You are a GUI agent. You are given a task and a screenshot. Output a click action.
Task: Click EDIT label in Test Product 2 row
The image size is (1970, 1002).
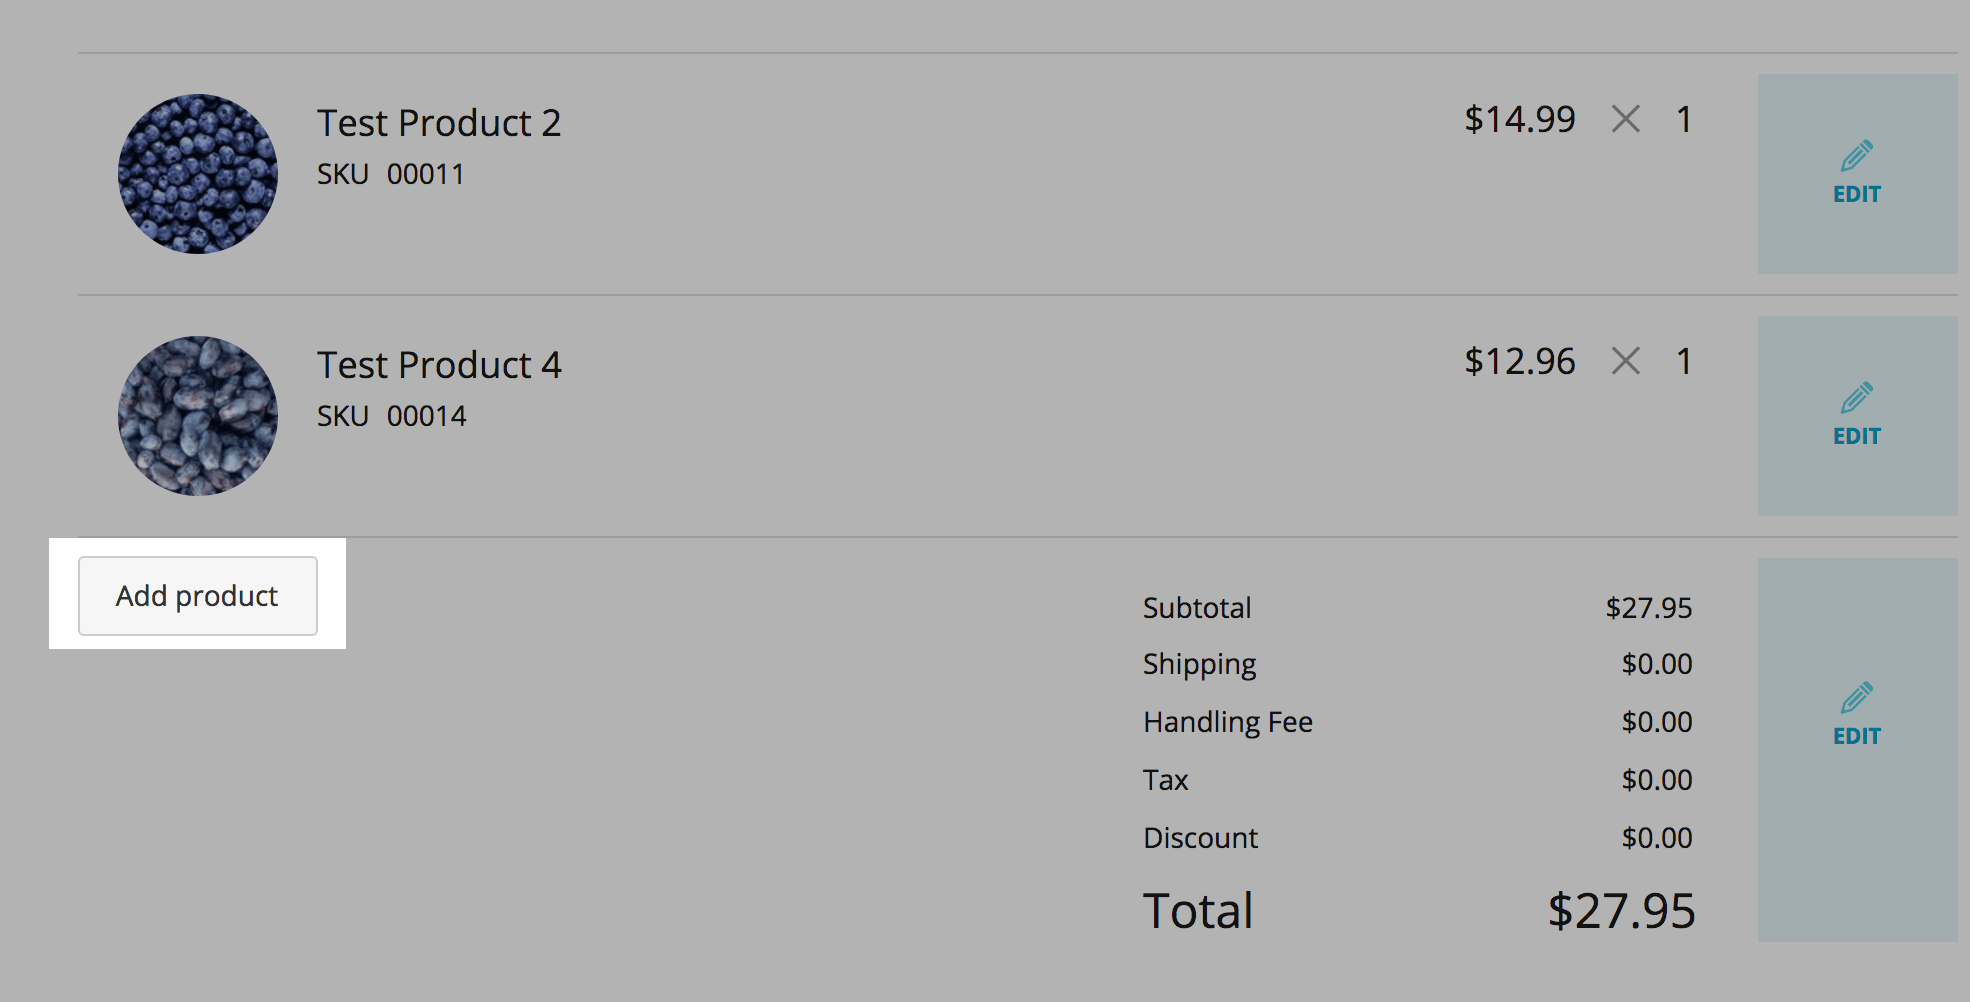[x=1856, y=194]
